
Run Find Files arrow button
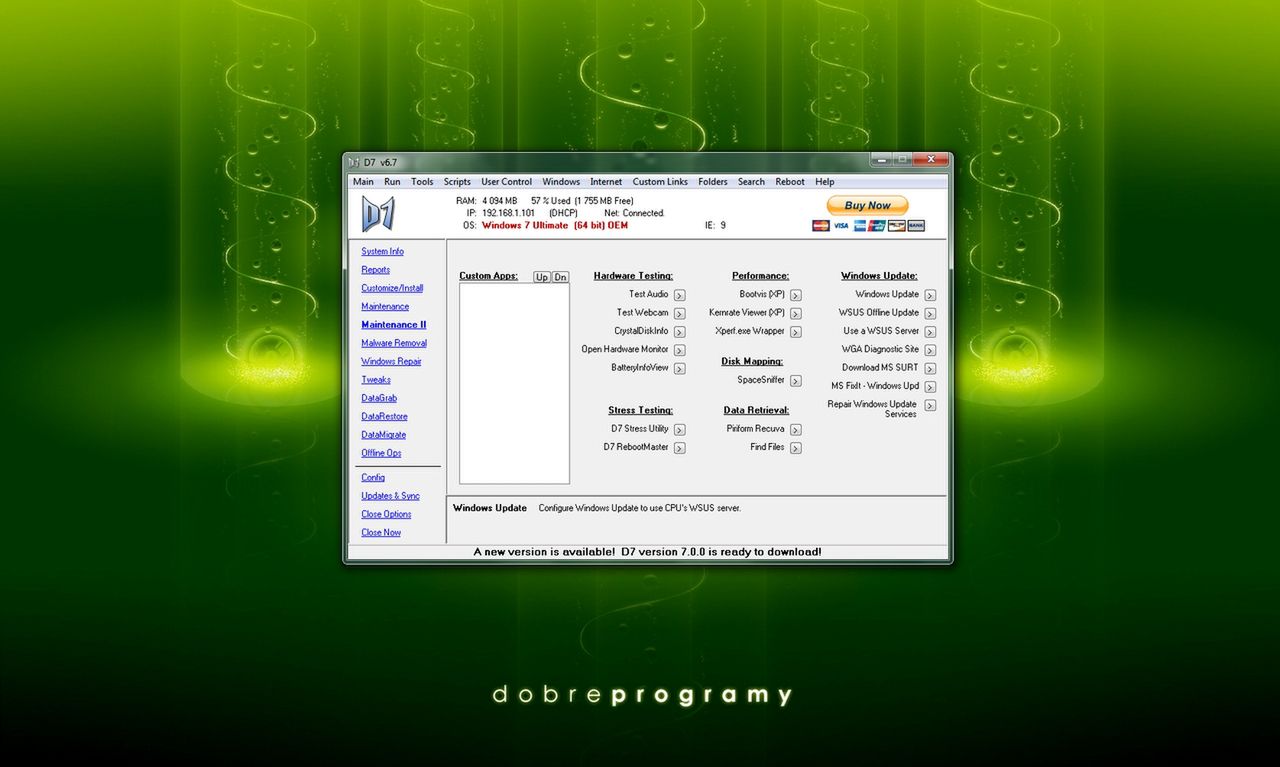(795, 448)
